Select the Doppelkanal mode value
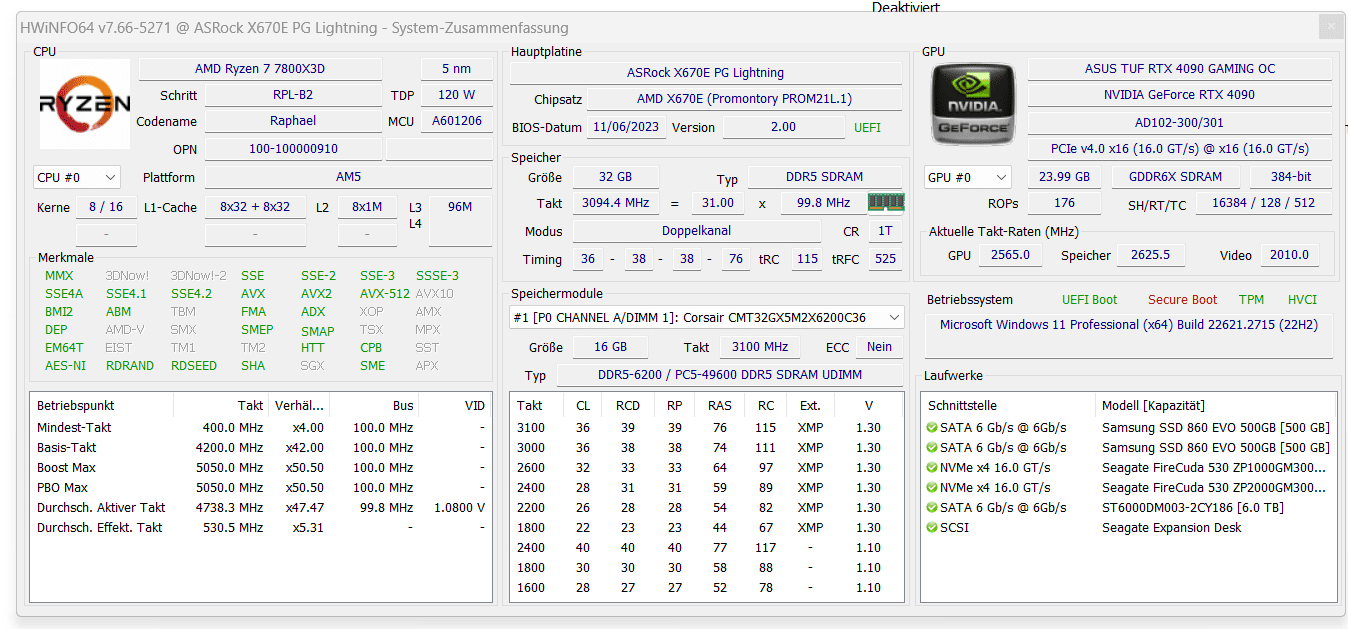 click(696, 231)
